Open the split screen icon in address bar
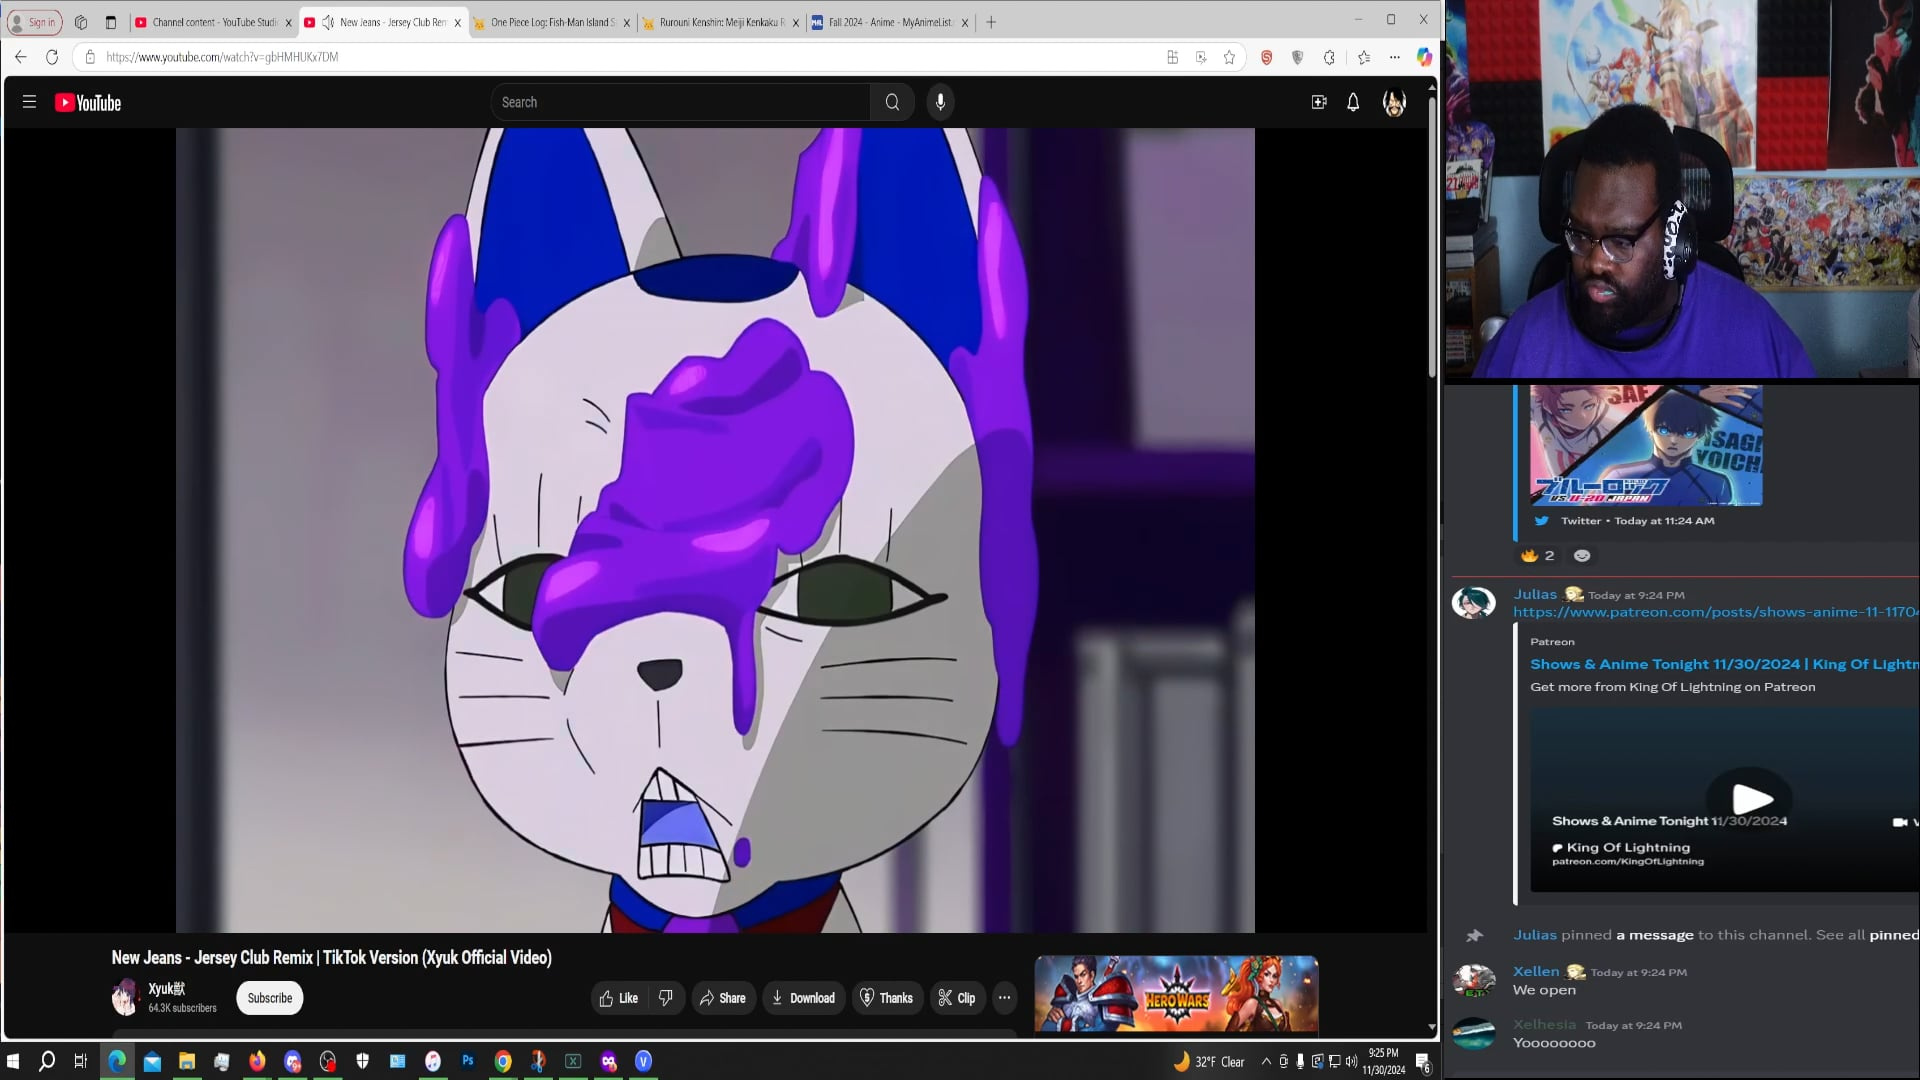The height and width of the screenshot is (1080, 1920). point(1173,57)
